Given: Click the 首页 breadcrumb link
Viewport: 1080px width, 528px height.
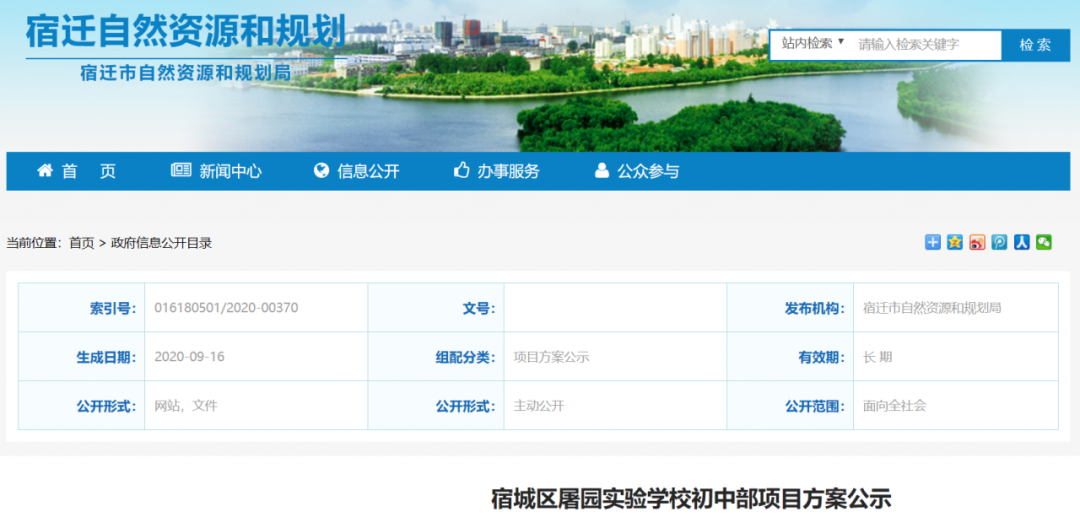Looking at the screenshot, I should click(81, 243).
